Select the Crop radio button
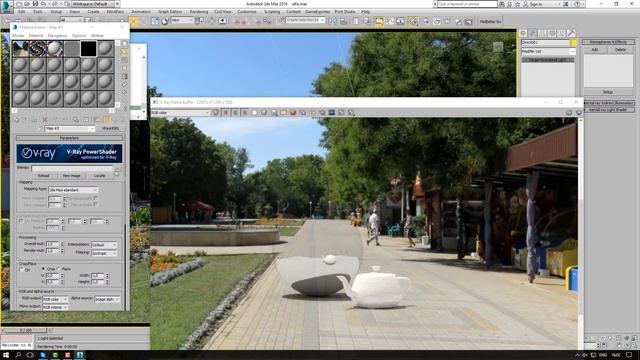 [43, 269]
